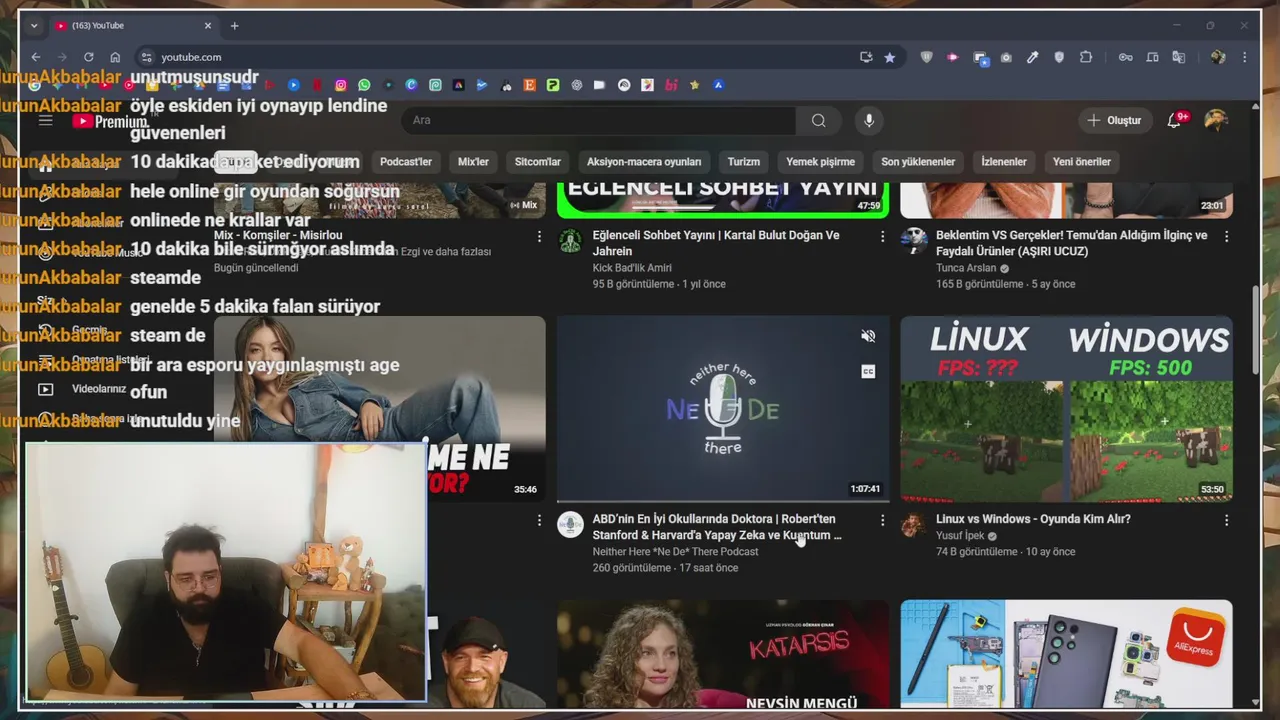Open the AliExpress phone teardown thumbnail
The width and height of the screenshot is (1280, 720).
point(1066,654)
